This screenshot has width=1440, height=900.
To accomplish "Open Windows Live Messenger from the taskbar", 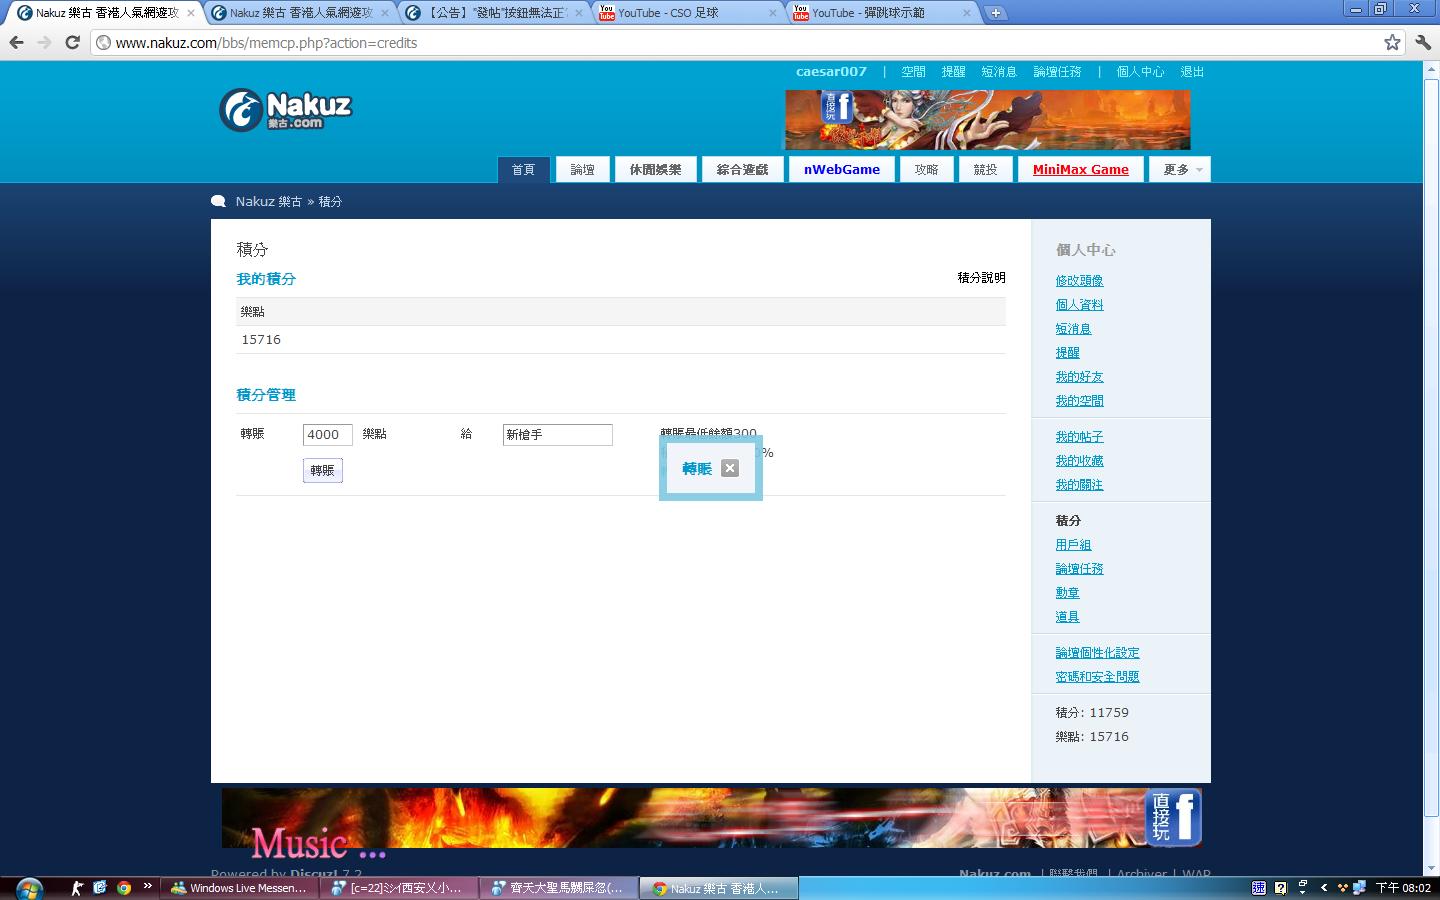I will 240,888.
